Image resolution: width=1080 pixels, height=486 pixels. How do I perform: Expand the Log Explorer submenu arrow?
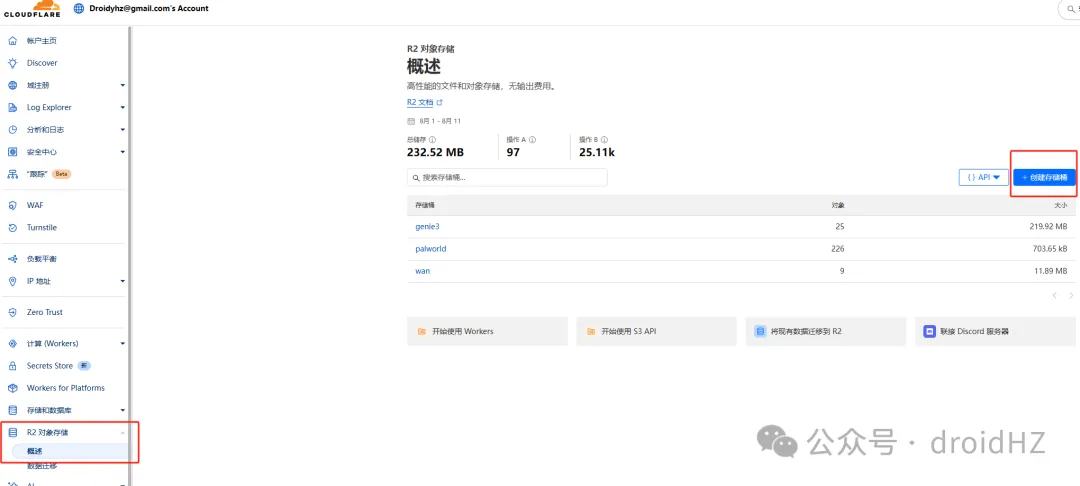[122, 108]
